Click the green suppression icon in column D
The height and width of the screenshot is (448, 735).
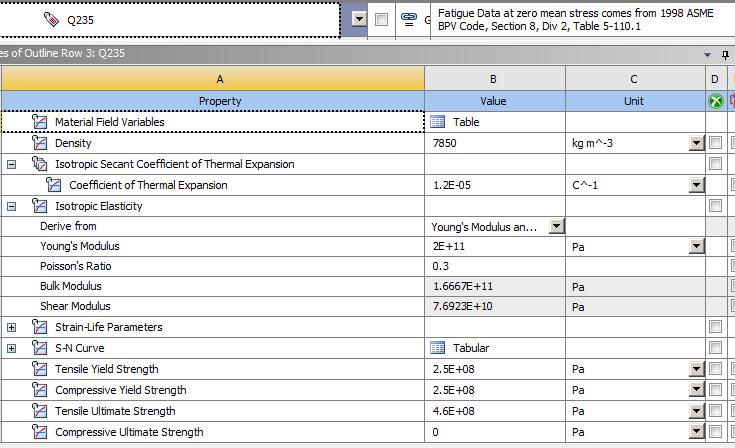(x=715, y=101)
